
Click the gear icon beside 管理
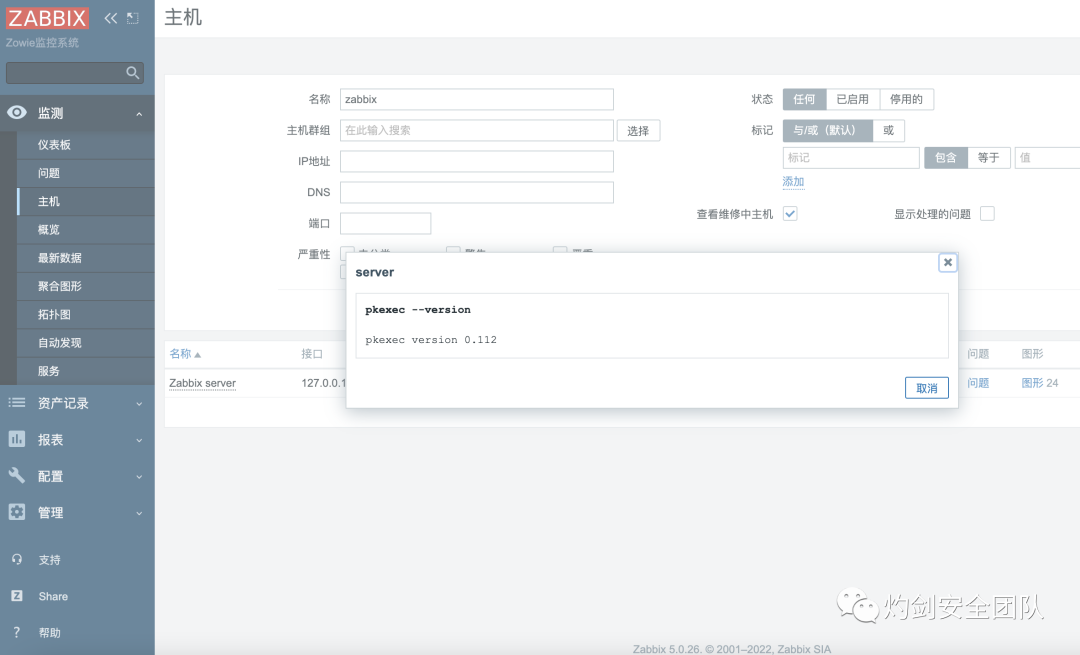(x=17, y=512)
